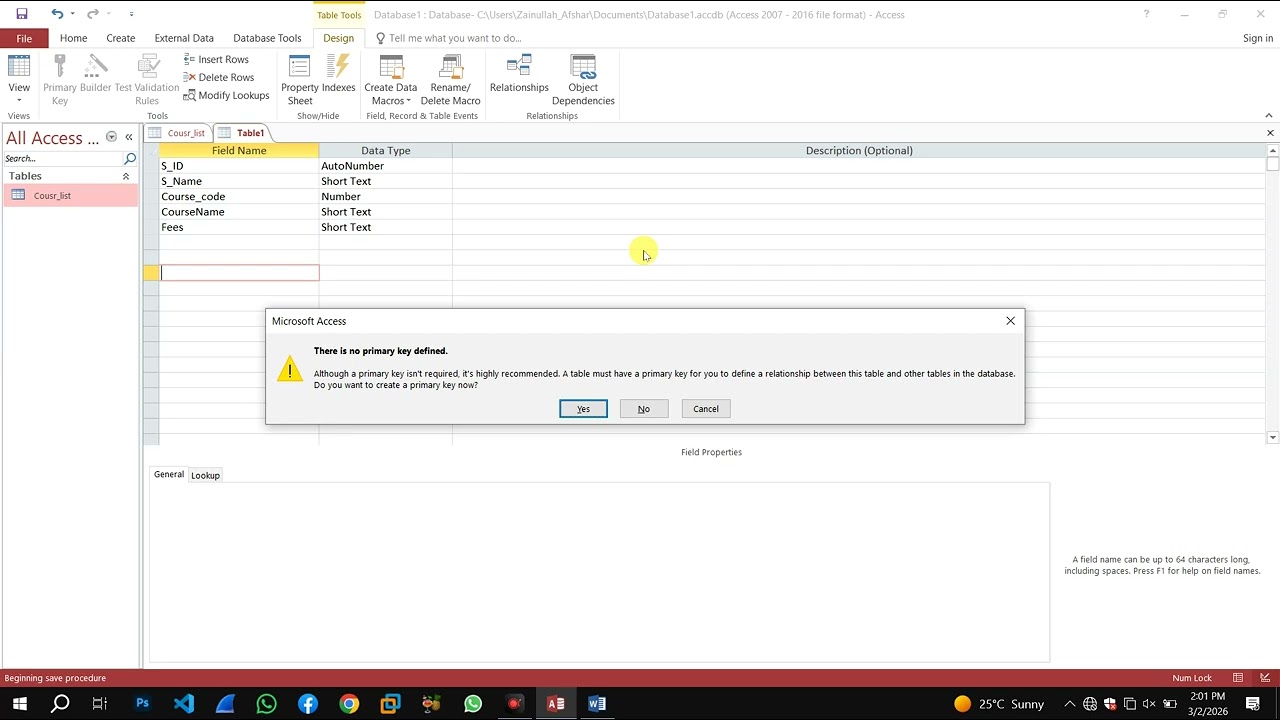The height and width of the screenshot is (720, 1280).
Task: Select the Design ribbon tab
Action: point(338,38)
